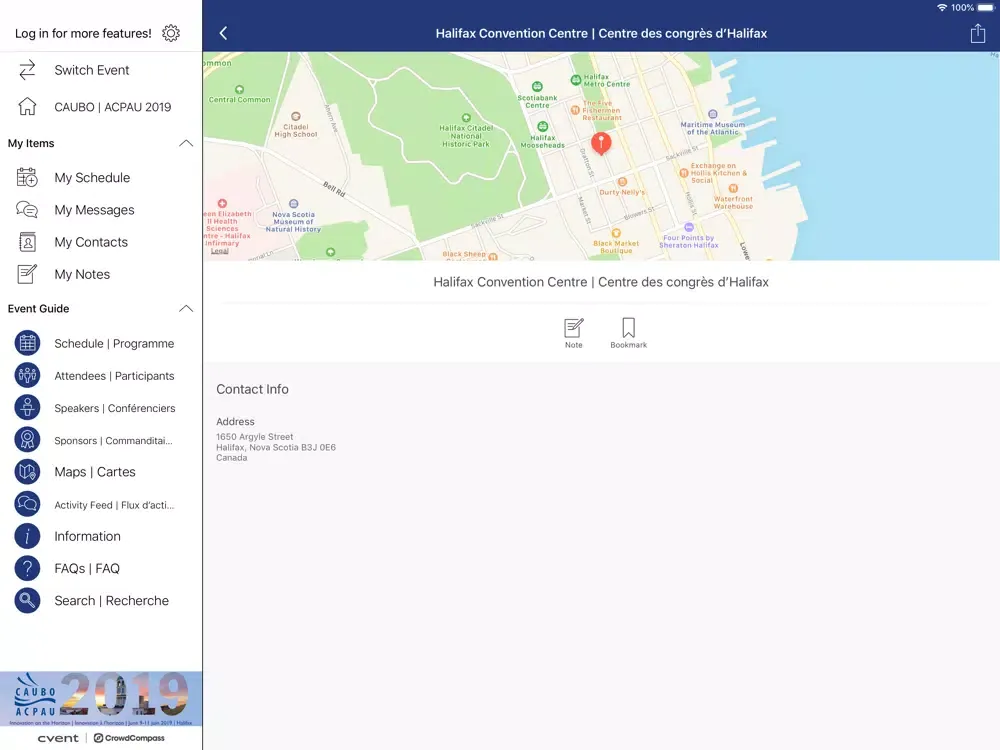Open My Notes menu label
Screen dimensions: 1000x750
82,274
